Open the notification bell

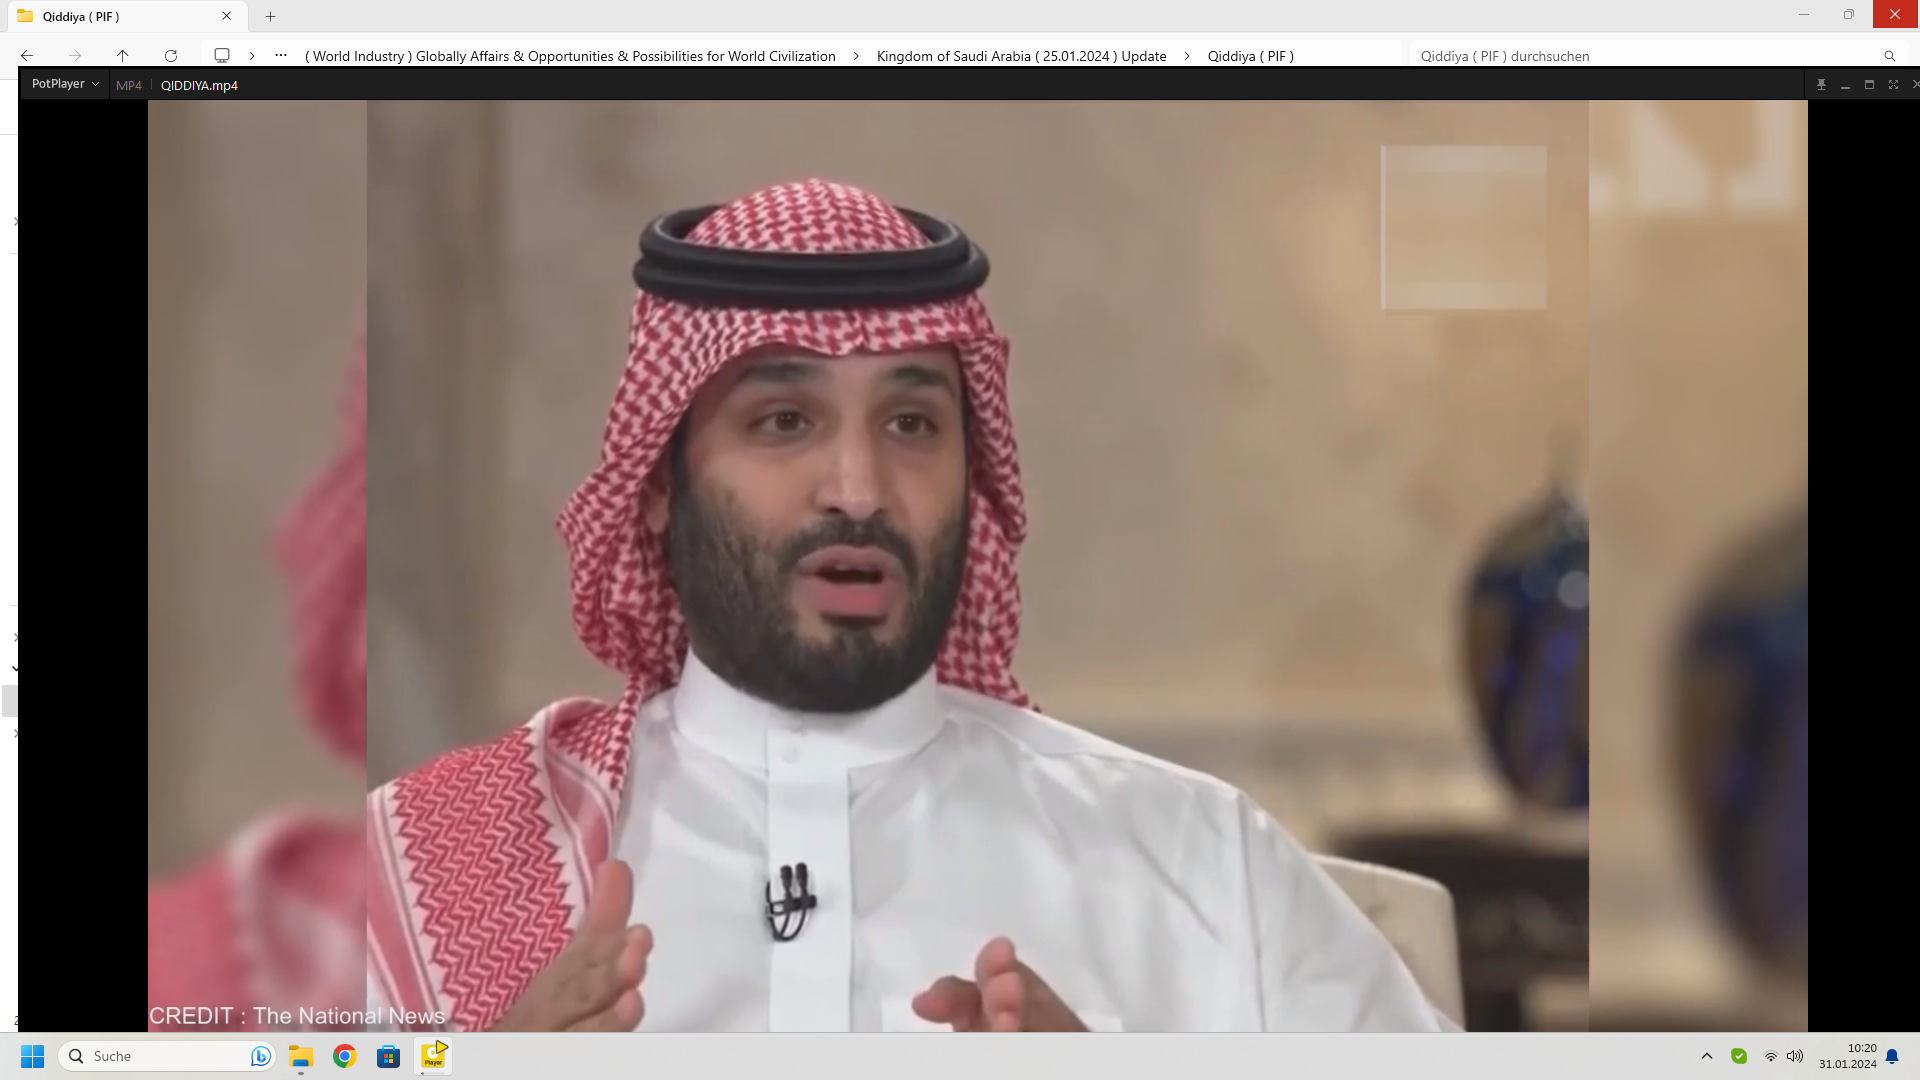click(1892, 1056)
